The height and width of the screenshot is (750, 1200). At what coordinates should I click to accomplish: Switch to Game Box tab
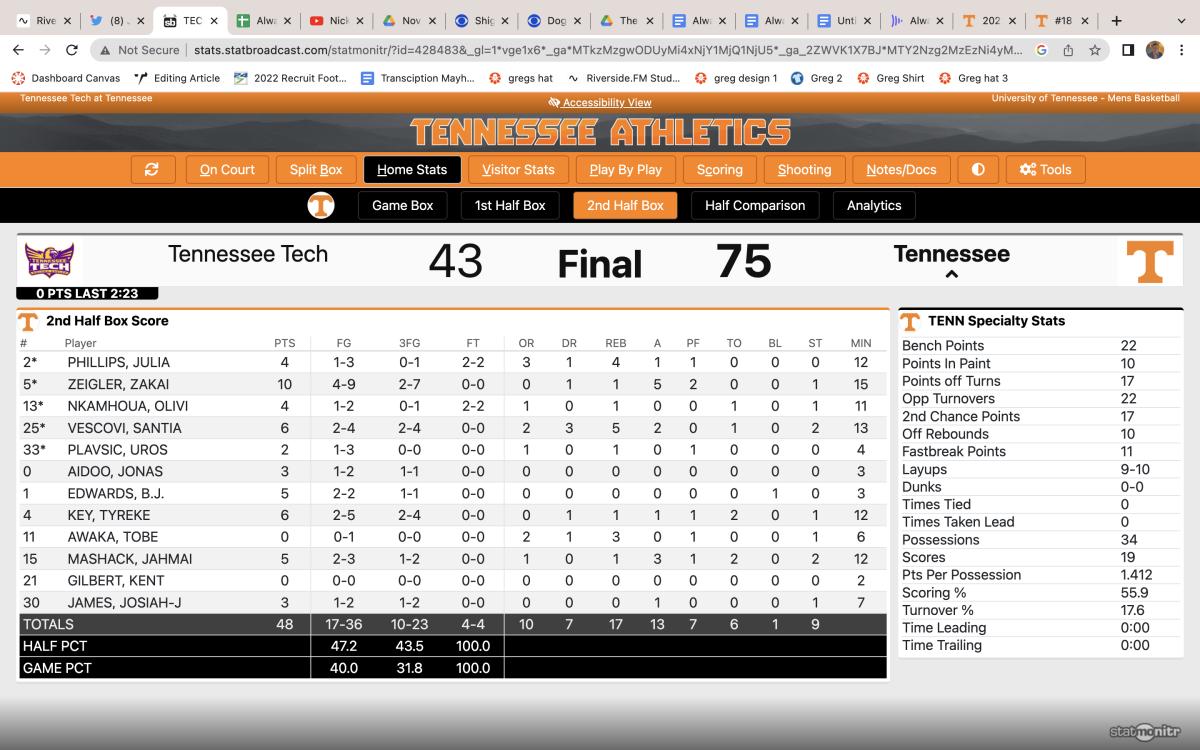coord(403,205)
